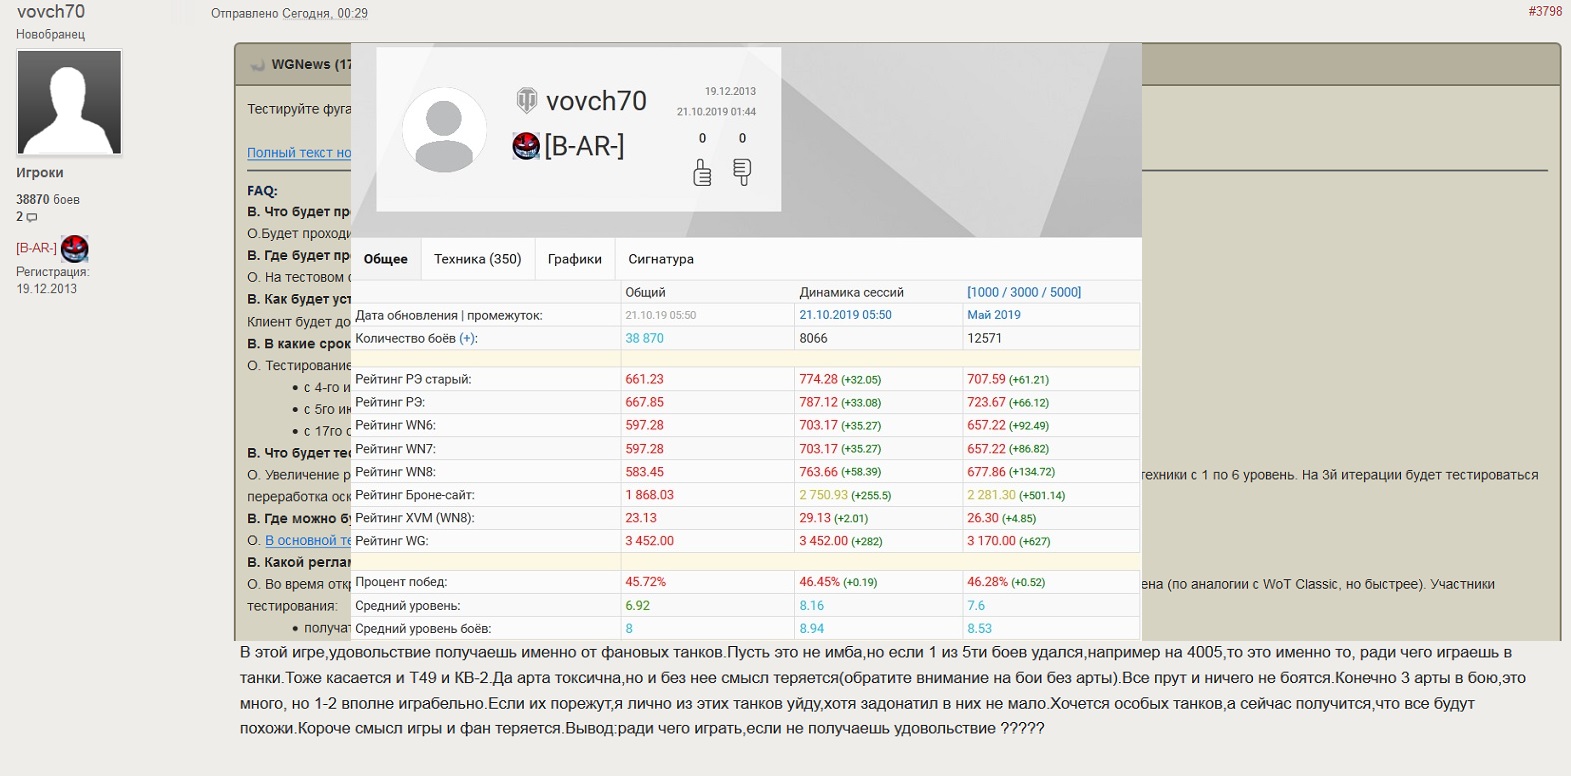Screen dimensions: 1571x776
Task: Select the 5000 battles range link
Action: click(1063, 292)
